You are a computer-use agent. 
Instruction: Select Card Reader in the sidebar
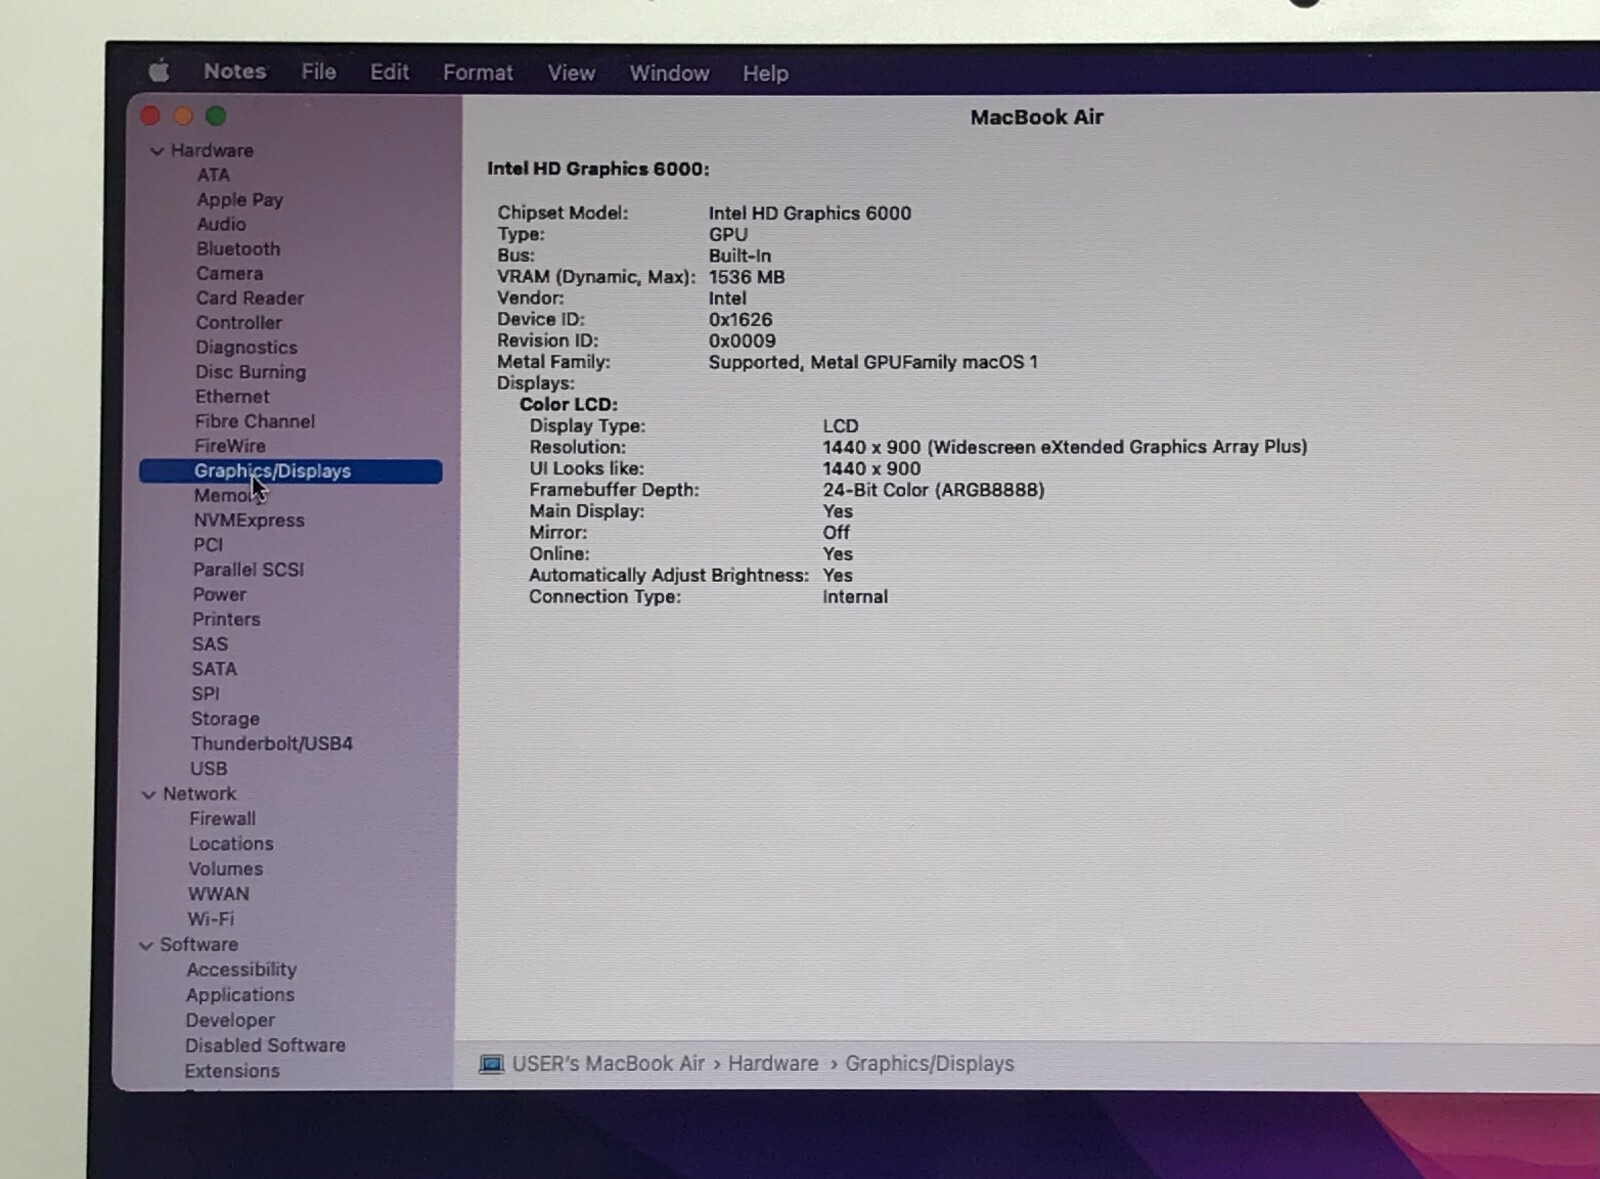coord(250,298)
